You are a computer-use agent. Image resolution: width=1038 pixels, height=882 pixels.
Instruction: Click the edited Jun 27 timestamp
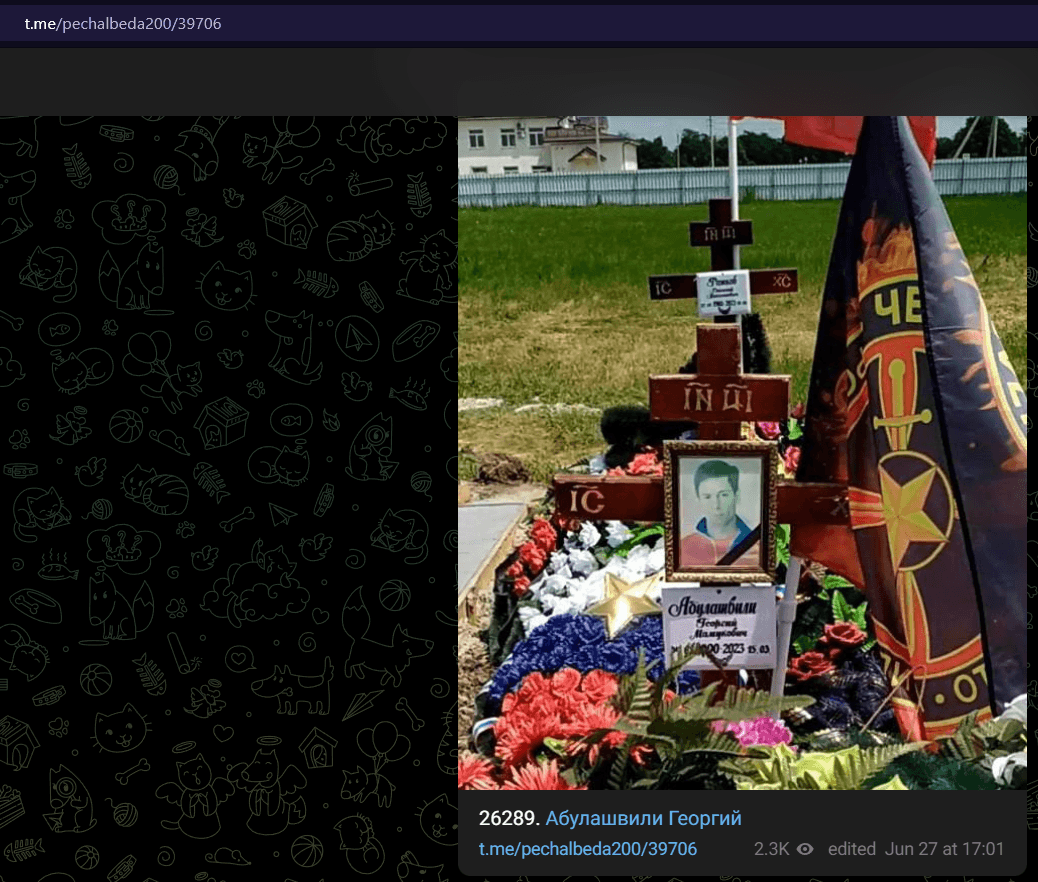click(x=916, y=849)
